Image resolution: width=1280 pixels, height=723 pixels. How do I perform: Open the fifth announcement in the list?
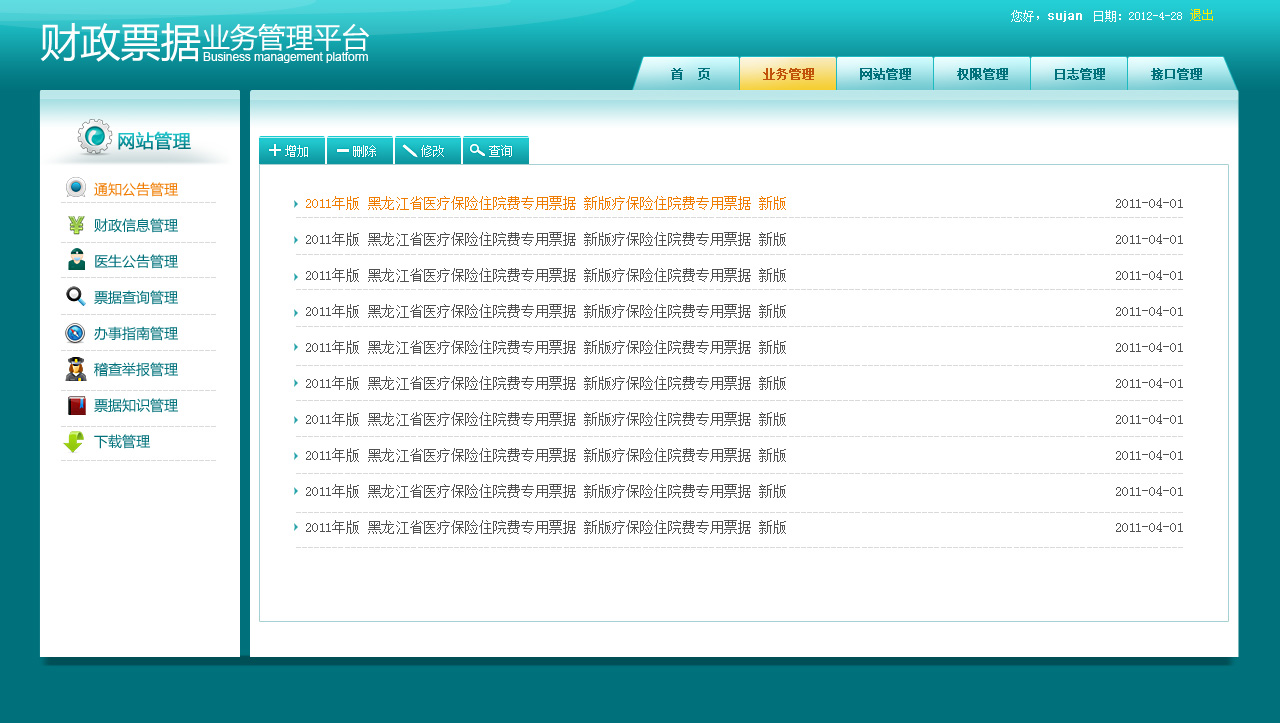[546, 347]
